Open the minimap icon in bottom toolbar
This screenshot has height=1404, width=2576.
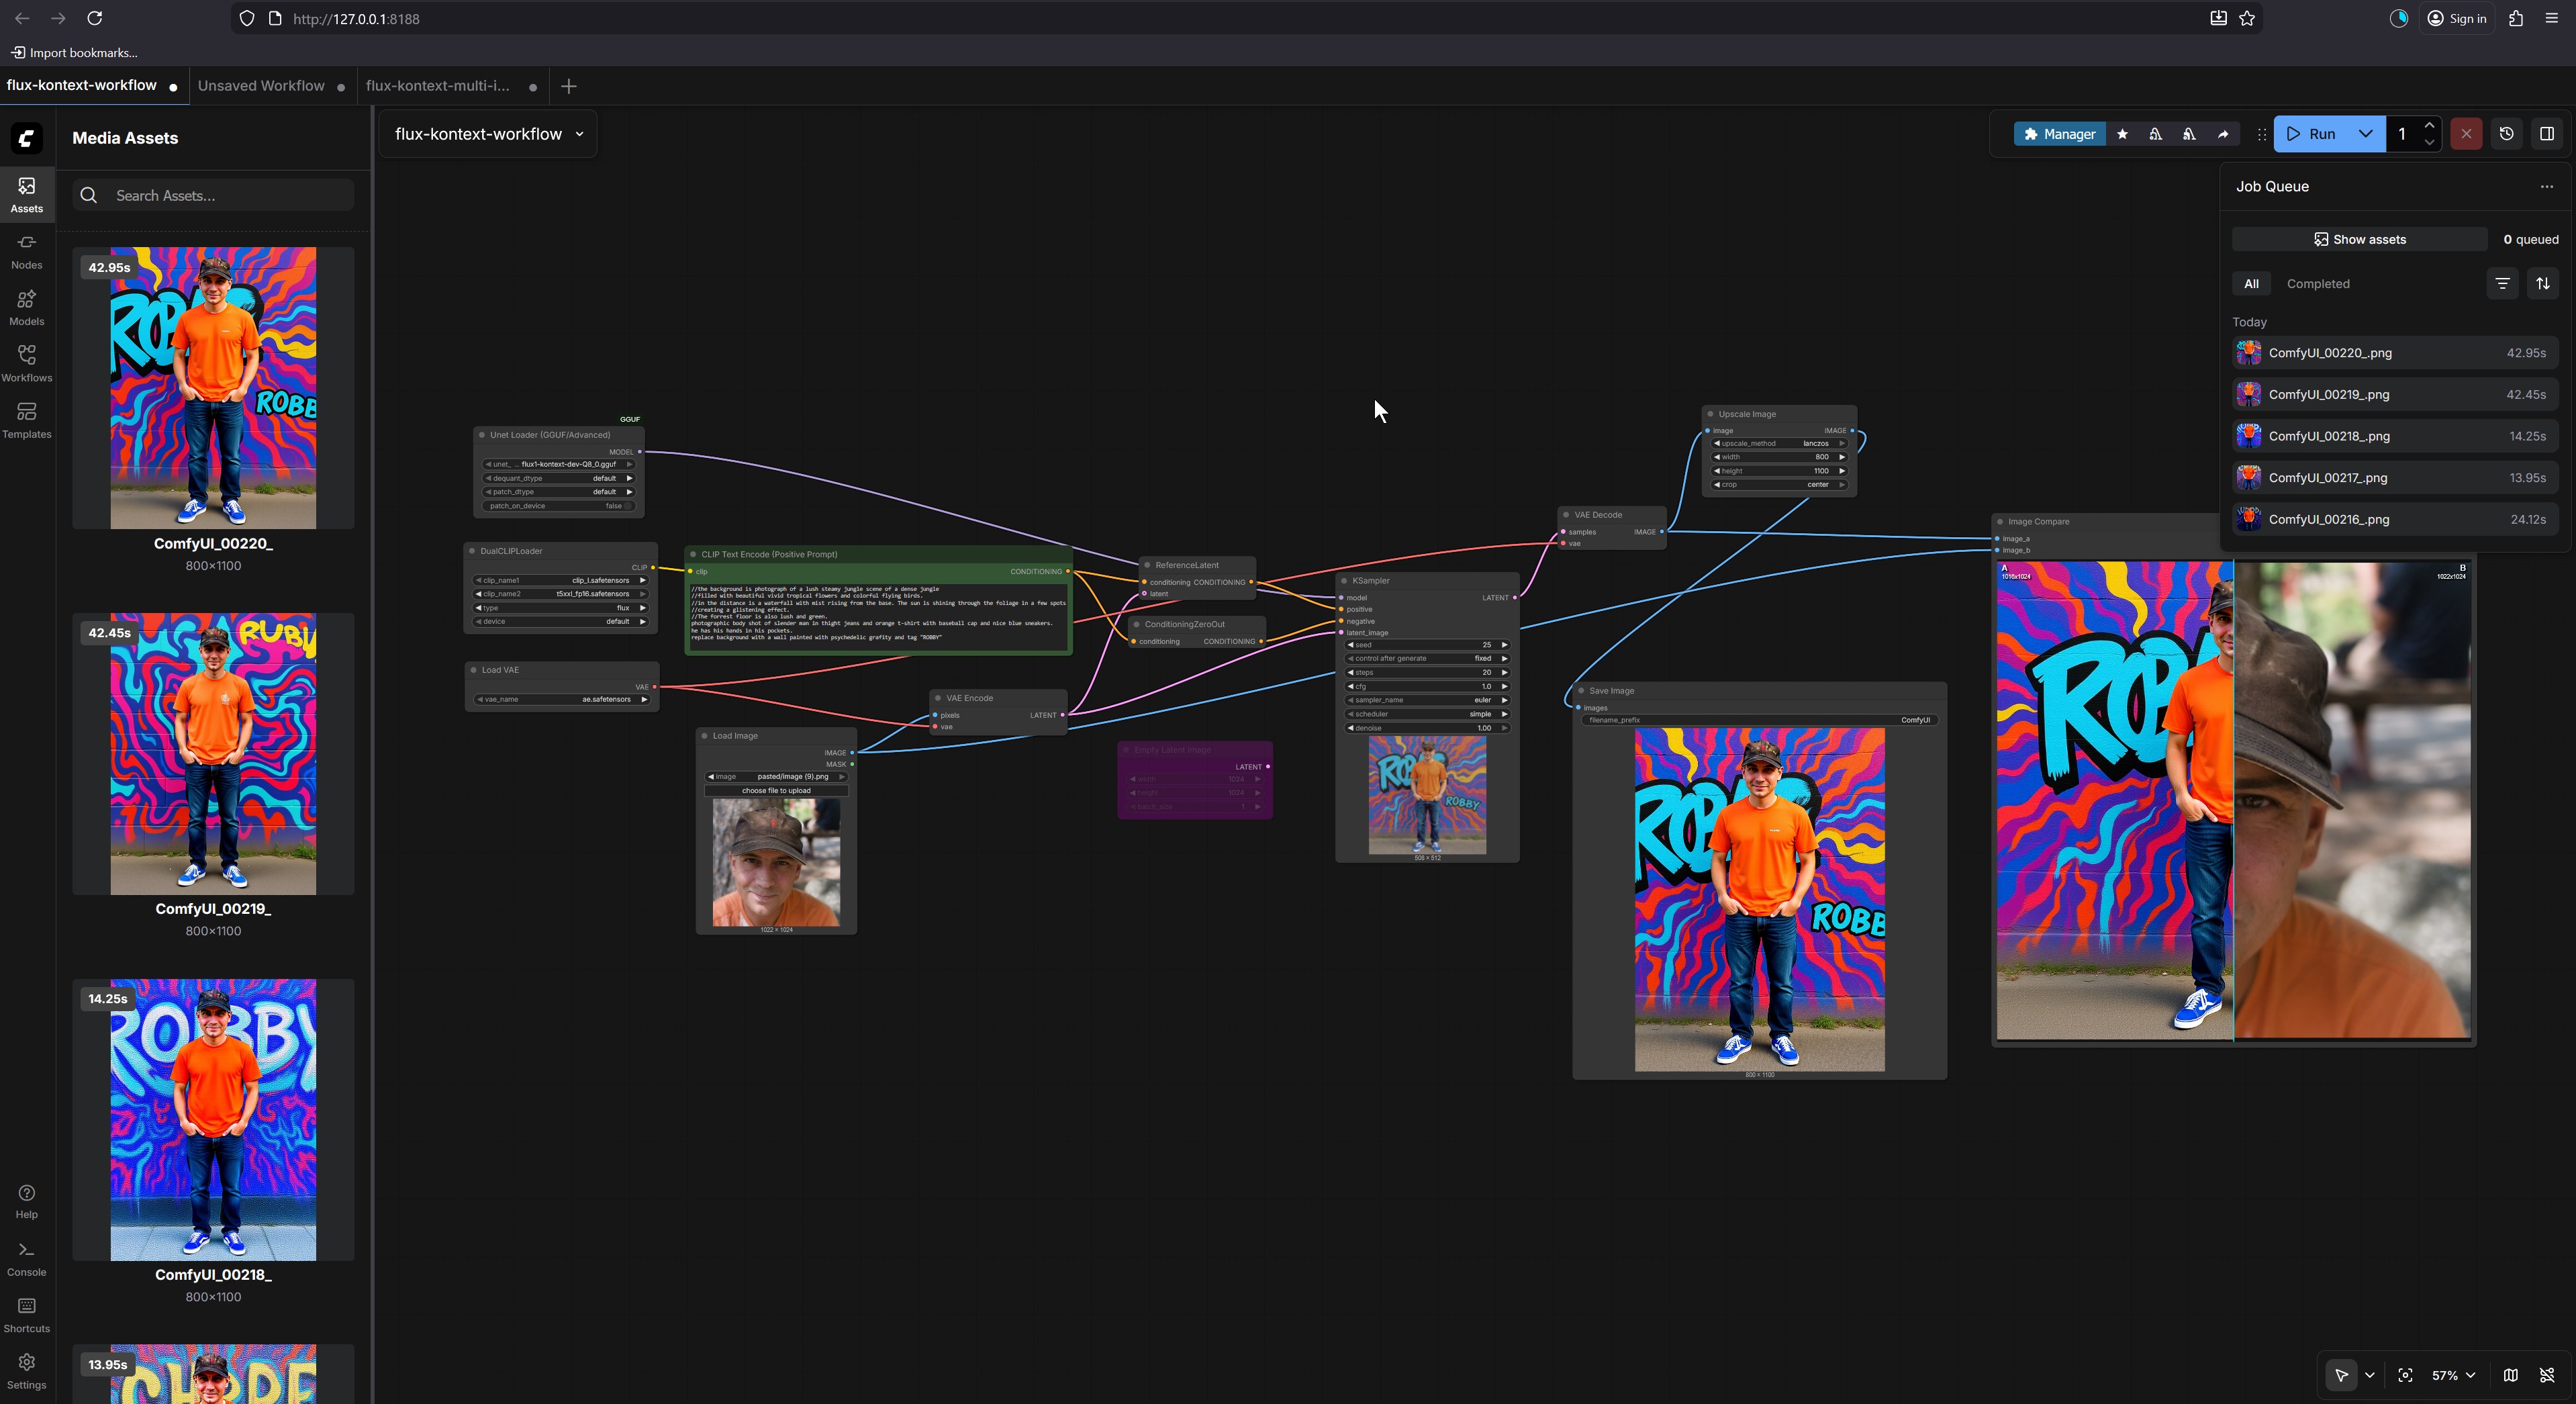(x=2510, y=1375)
